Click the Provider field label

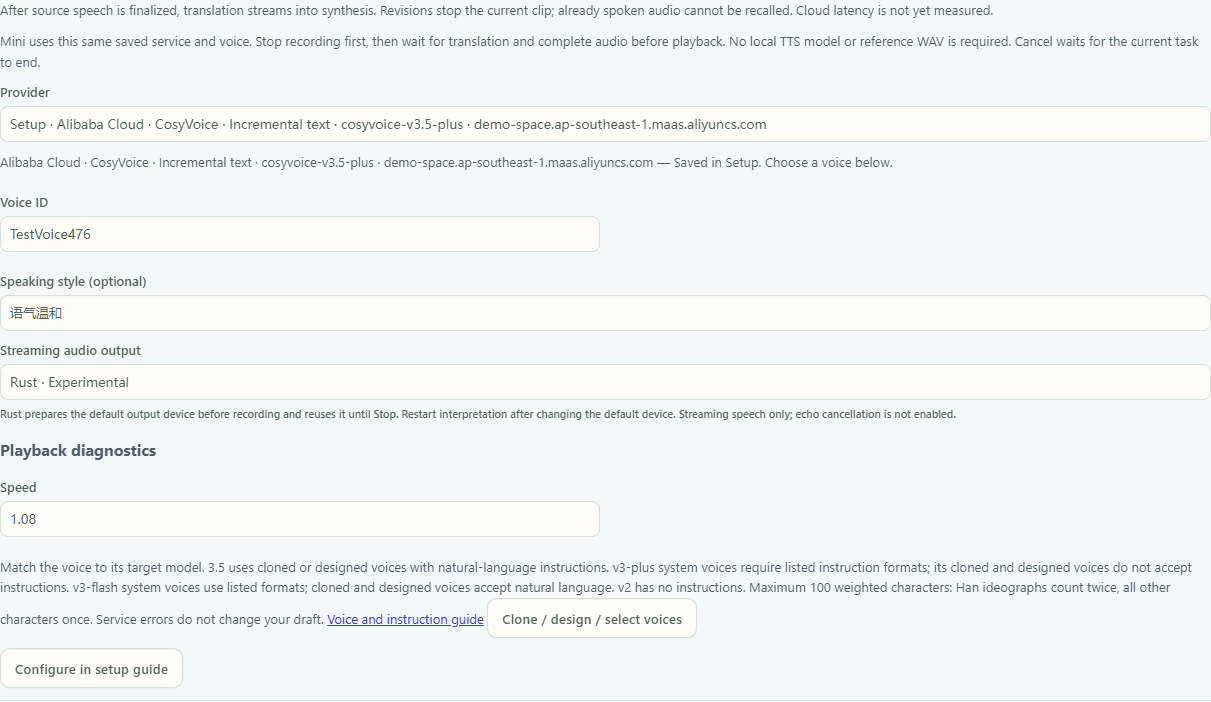25,93
